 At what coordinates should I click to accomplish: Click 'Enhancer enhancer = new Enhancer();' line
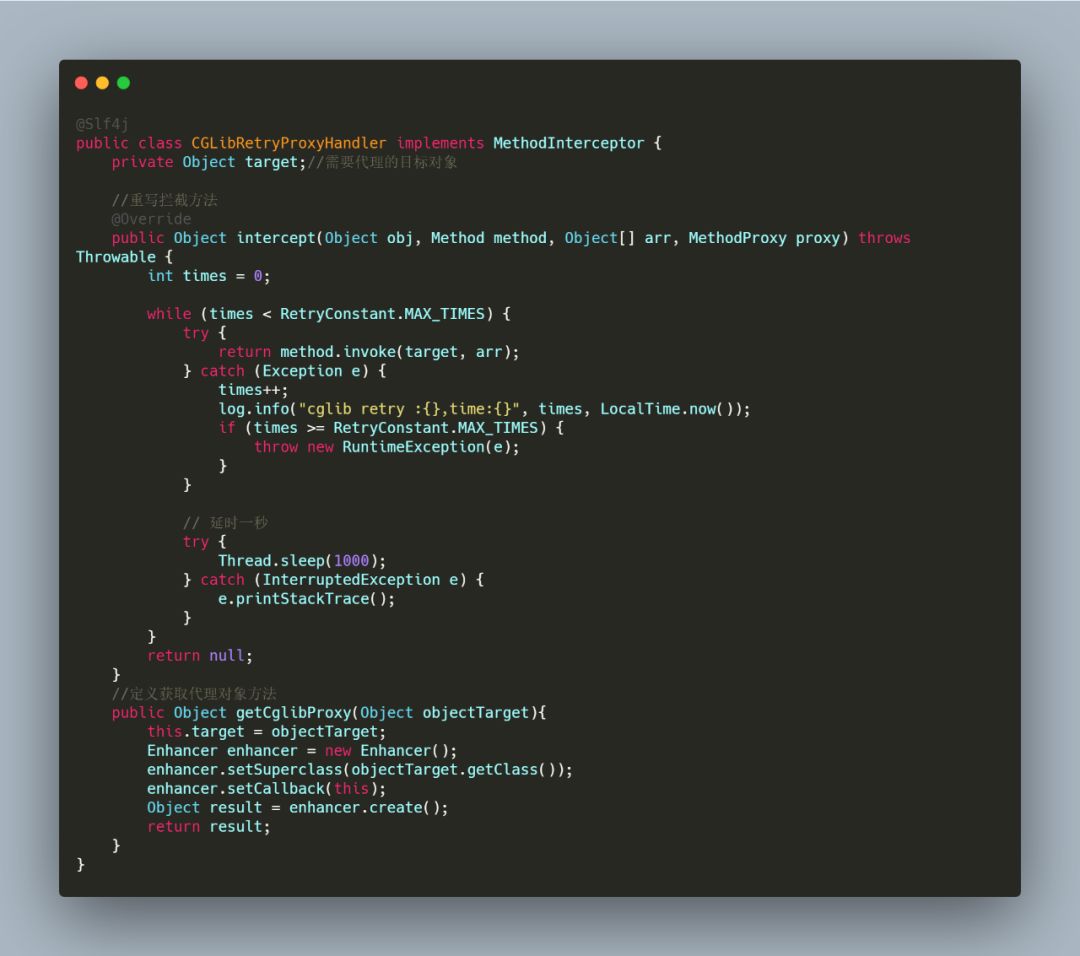tap(302, 751)
